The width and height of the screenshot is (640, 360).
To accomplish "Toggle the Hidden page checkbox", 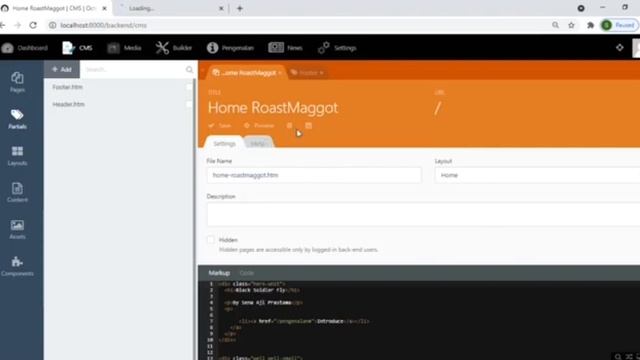I will (211, 240).
